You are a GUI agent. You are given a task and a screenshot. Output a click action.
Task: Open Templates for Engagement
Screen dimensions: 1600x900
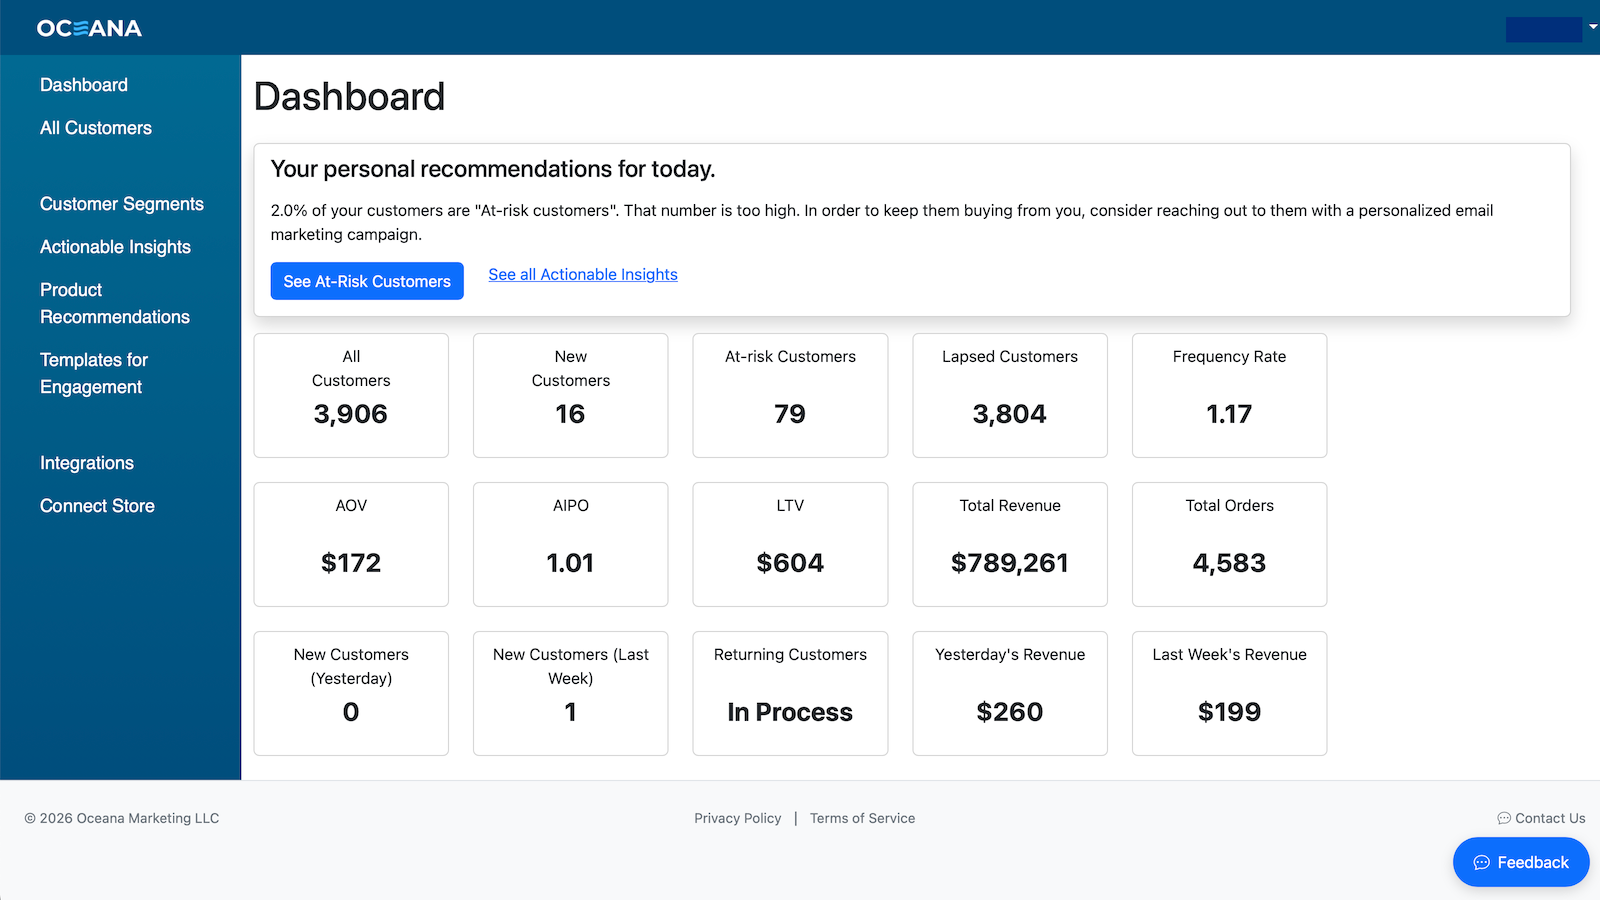pyautogui.click(x=94, y=373)
